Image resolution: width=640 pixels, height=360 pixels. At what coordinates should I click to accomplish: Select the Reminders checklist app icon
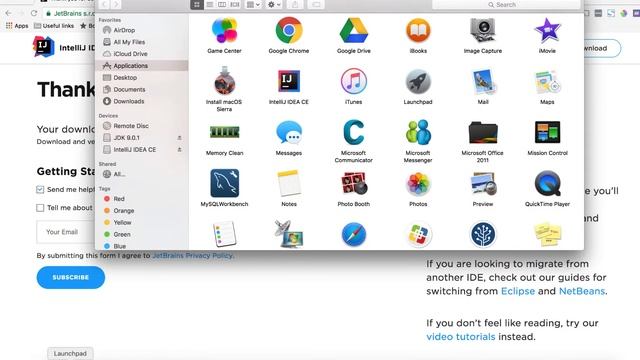coord(224,234)
